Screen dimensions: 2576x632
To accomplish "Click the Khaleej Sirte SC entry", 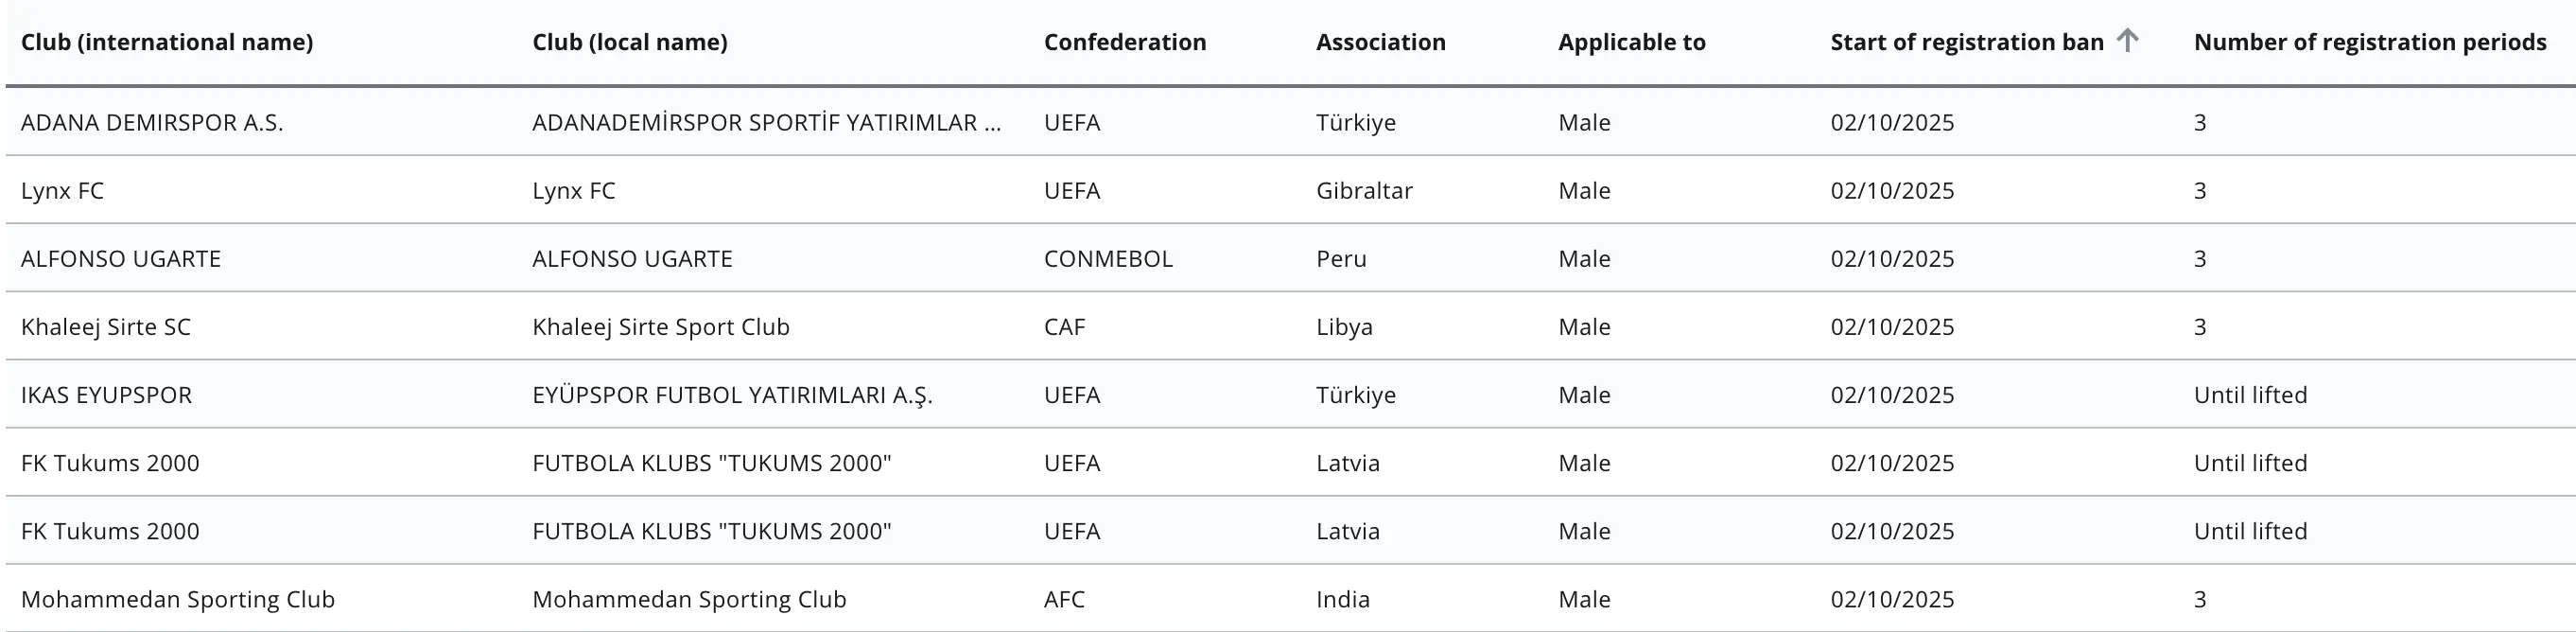I will pos(107,326).
